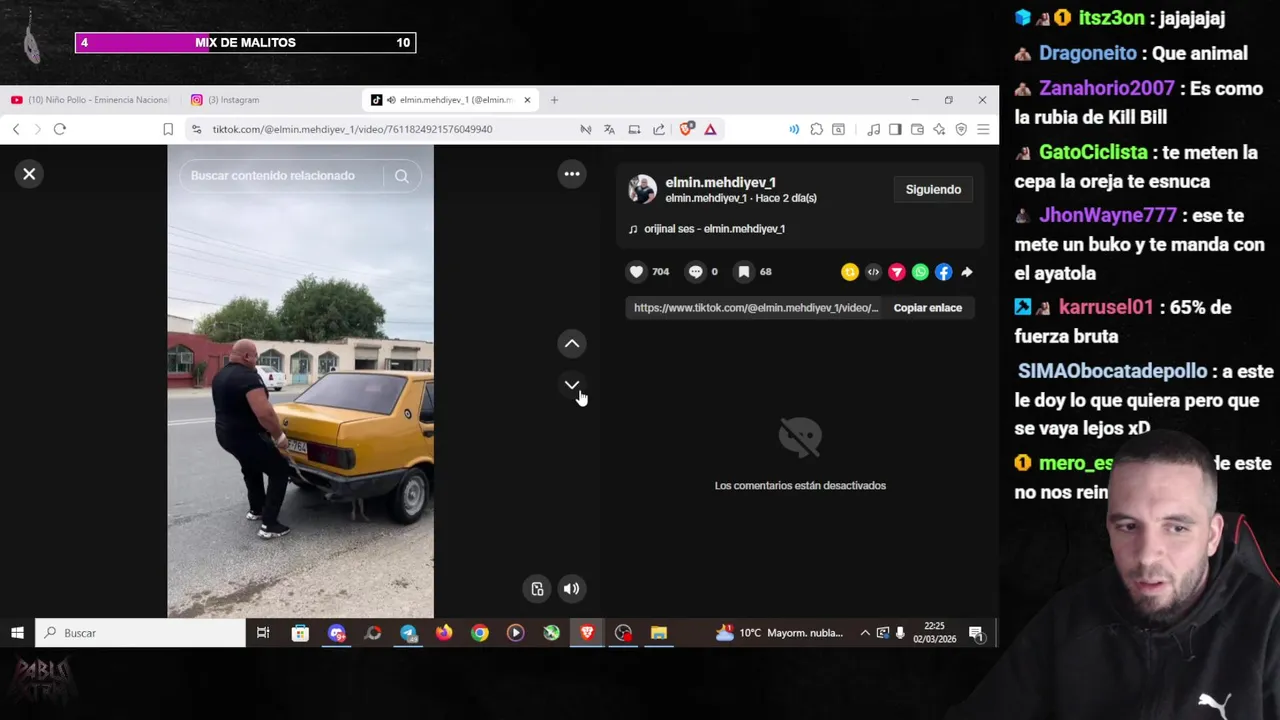Click the Siguiendo follow button
The image size is (1280, 720).
click(933, 190)
